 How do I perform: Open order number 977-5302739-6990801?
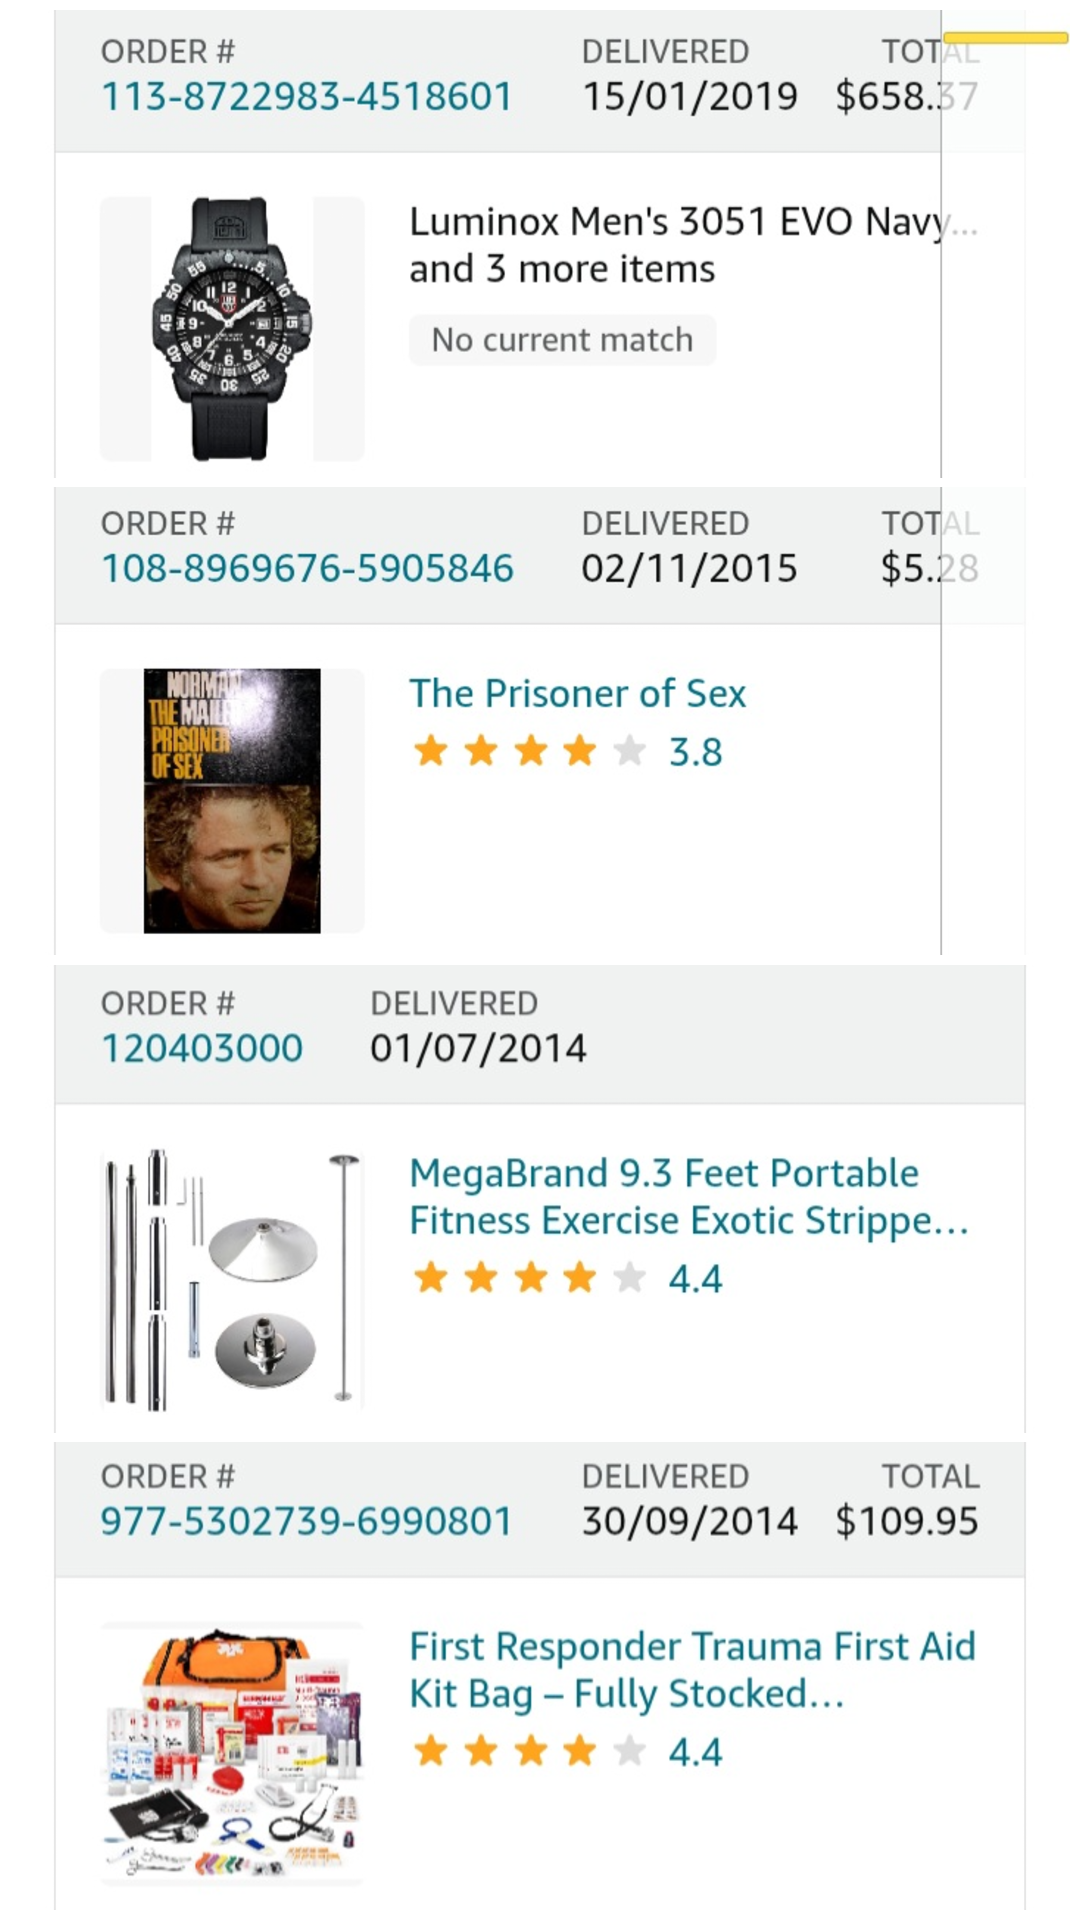306,1522
